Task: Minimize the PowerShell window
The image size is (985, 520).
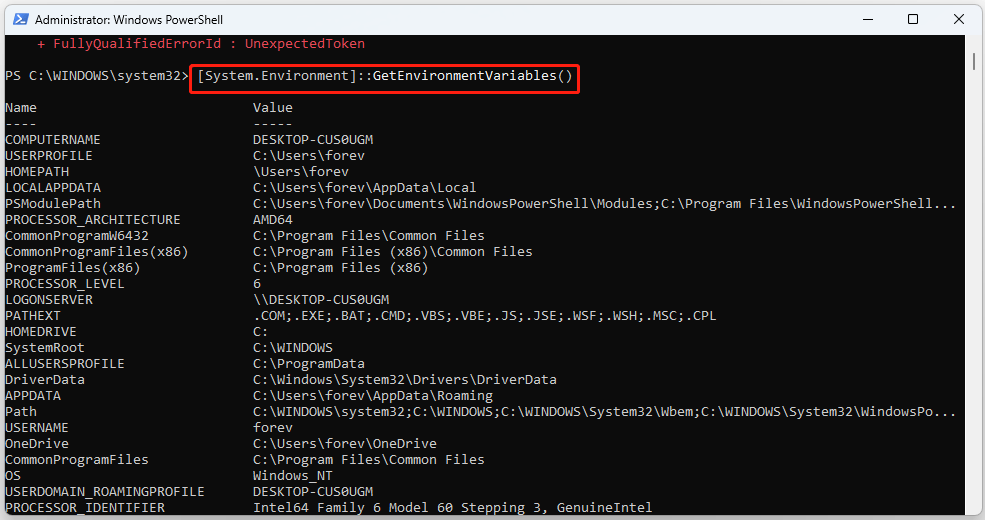Action: (x=868, y=19)
